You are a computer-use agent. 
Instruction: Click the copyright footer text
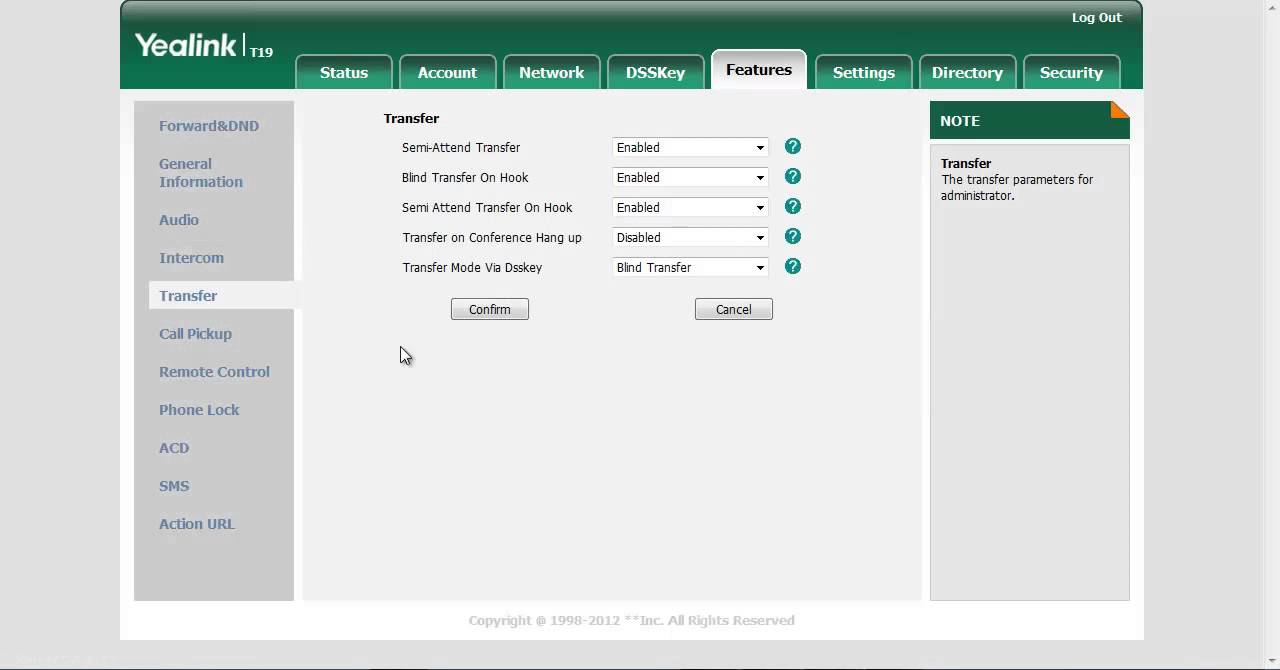click(631, 621)
